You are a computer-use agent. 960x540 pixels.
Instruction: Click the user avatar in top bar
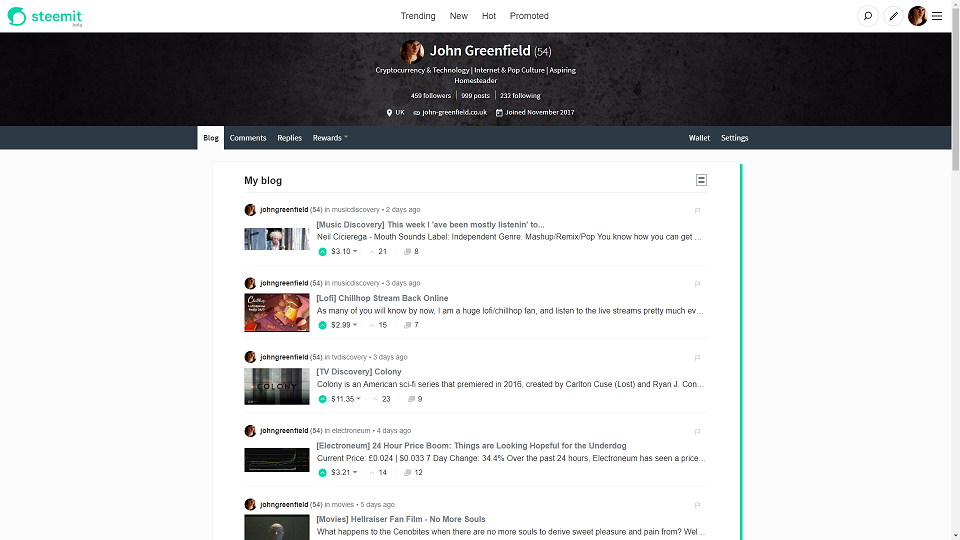tap(917, 17)
